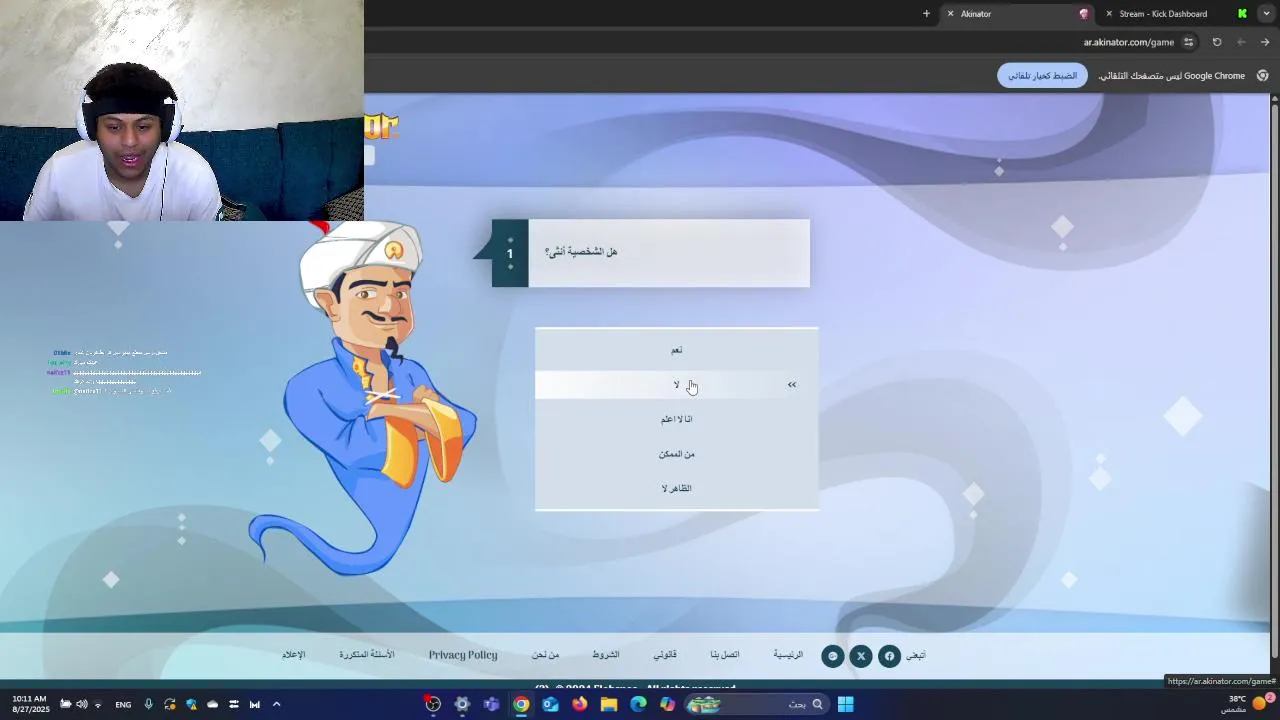Select the لا answer option
Screen dimensions: 1280x720
tap(677, 385)
